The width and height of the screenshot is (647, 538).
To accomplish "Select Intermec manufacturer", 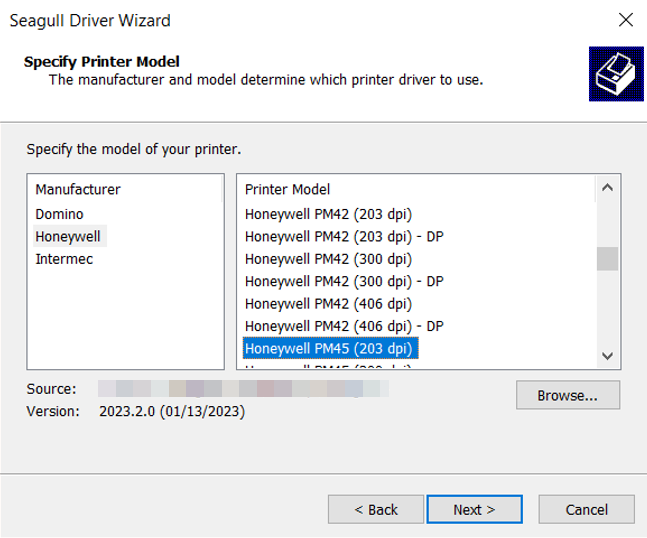I will (x=64, y=259).
